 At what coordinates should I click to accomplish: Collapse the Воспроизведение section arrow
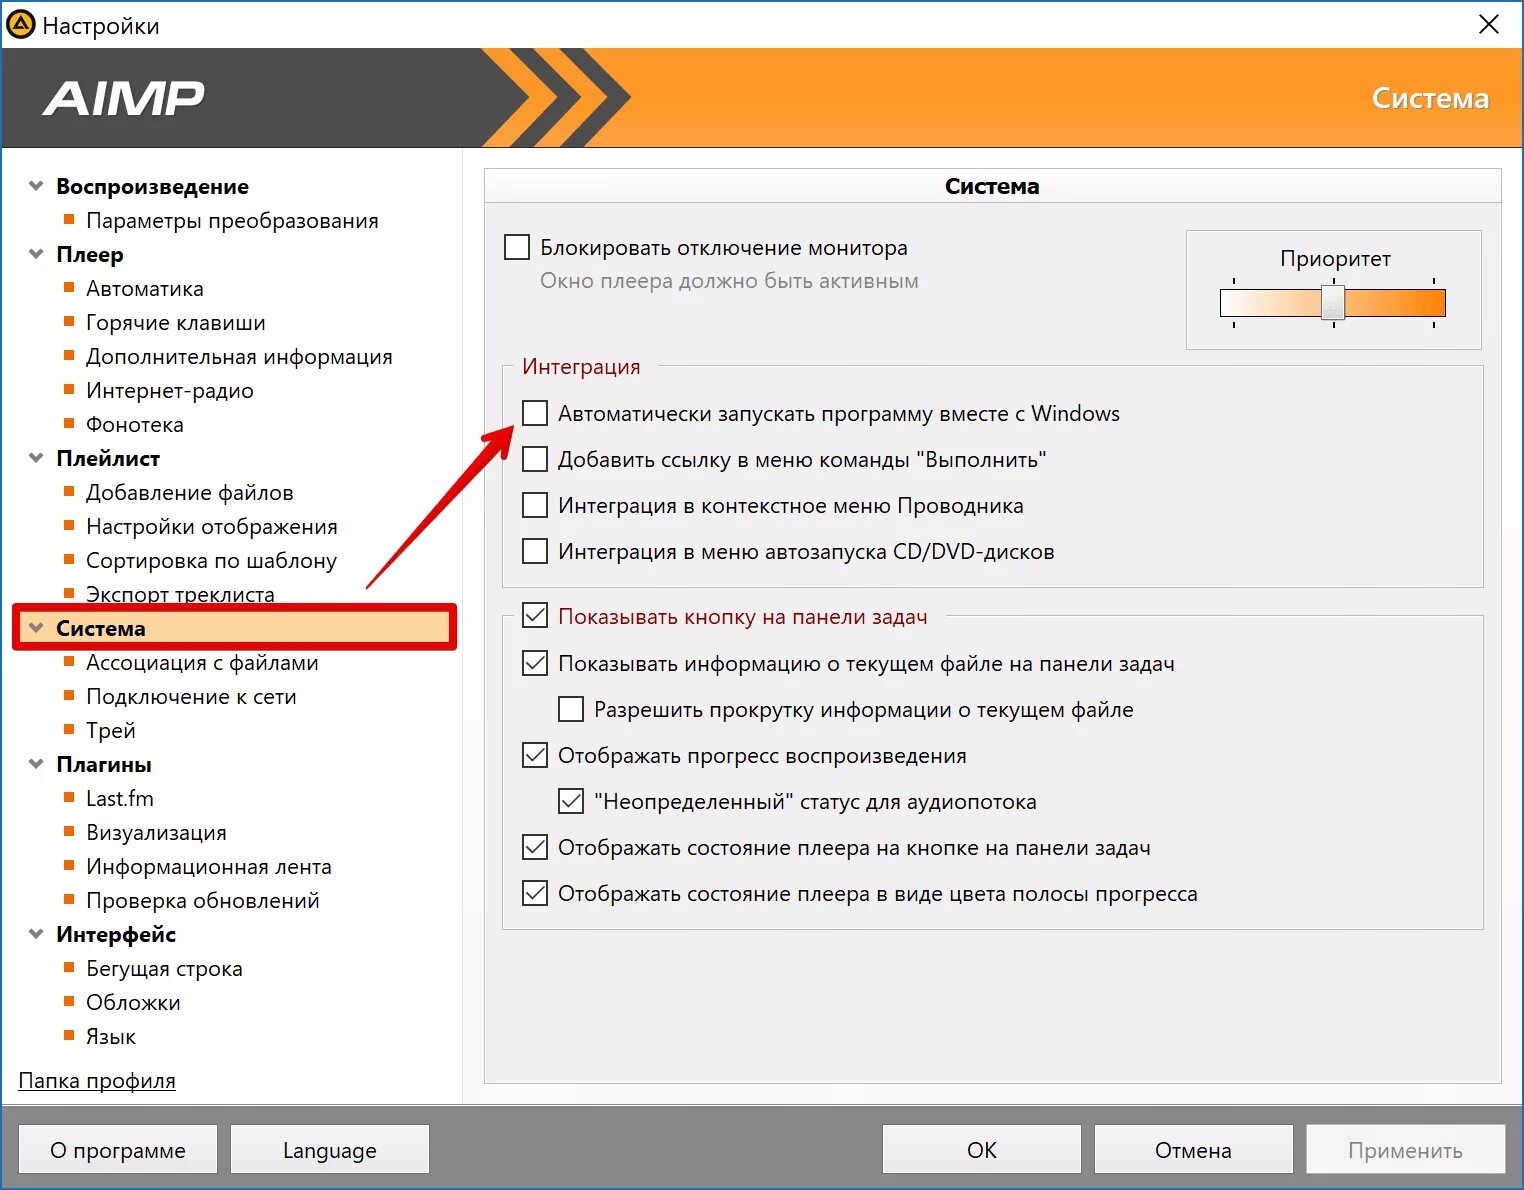tap(36, 186)
